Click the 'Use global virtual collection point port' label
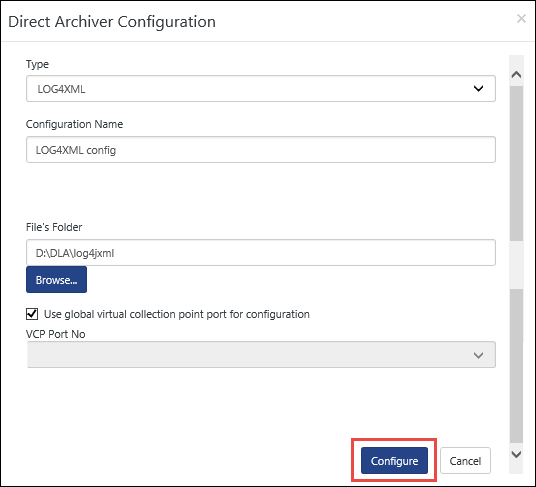Image resolution: width=536 pixels, height=487 pixels. point(177,314)
